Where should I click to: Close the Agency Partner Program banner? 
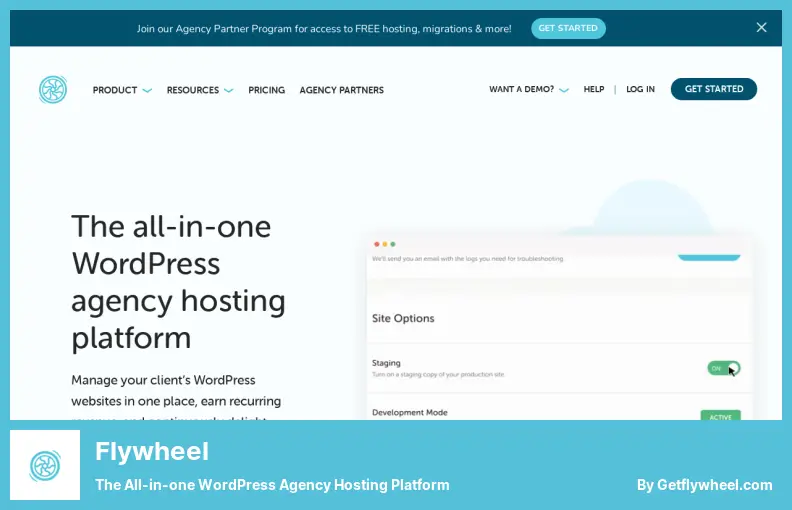tap(761, 28)
